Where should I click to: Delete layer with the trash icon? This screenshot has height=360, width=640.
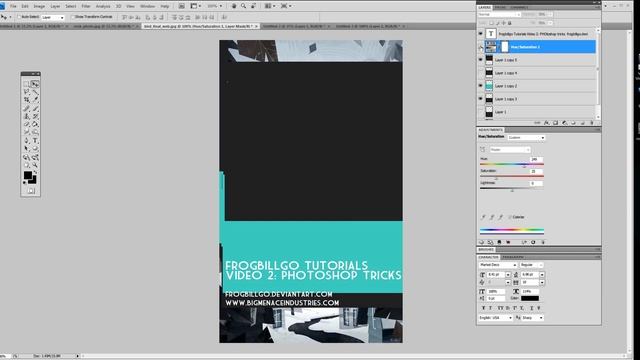click(x=591, y=123)
